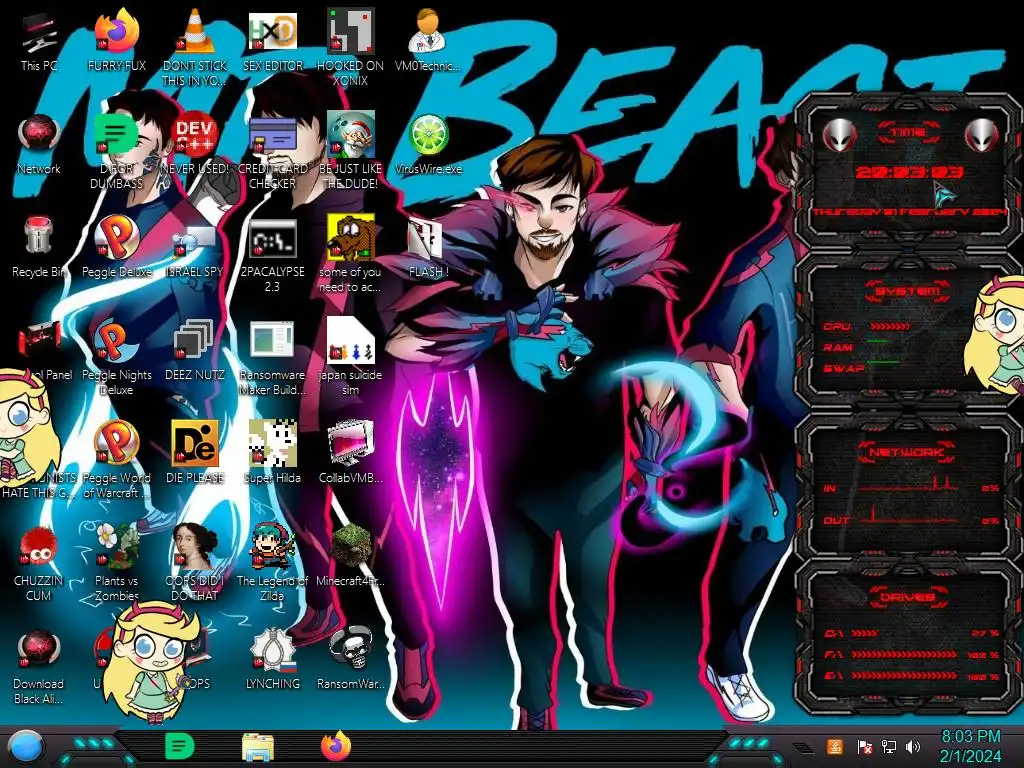1024x768 pixels.
Task: Open the green app pinned to taskbar
Action: (179, 746)
